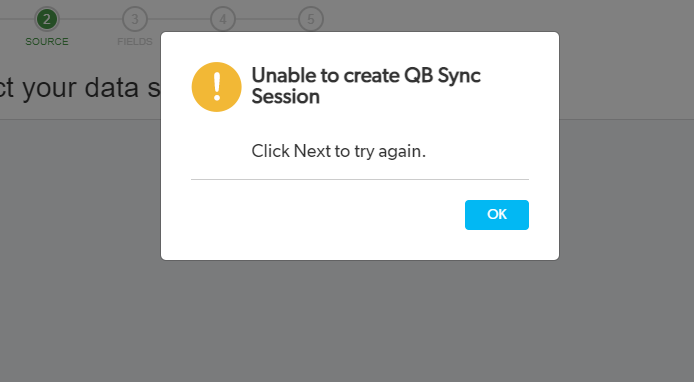Screen dimensions: 694x382
Task: Click progress line between steps 2 and 3
Action: [91, 19]
